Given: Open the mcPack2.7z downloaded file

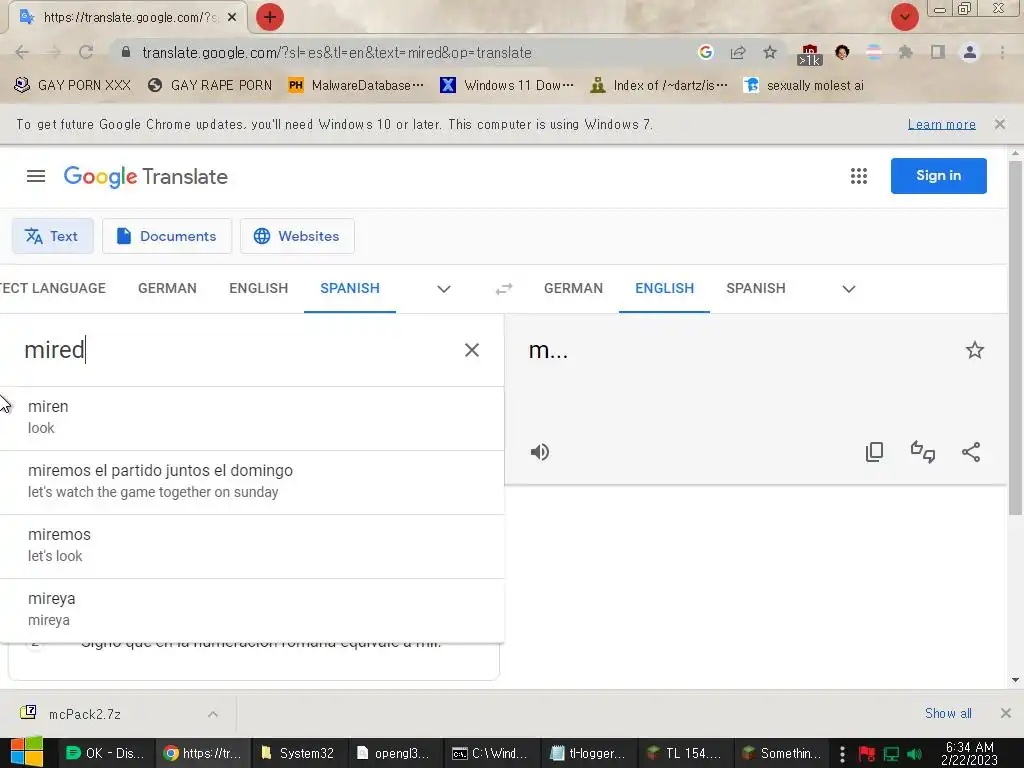Looking at the screenshot, I should point(85,714).
